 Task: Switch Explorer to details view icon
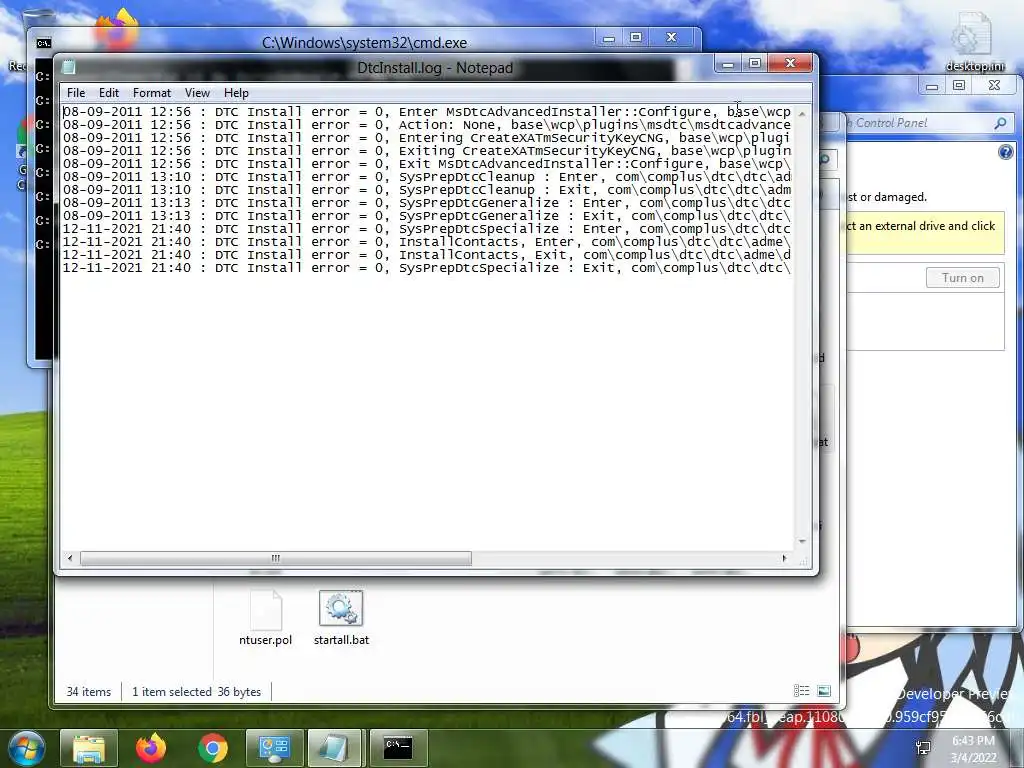click(x=801, y=691)
